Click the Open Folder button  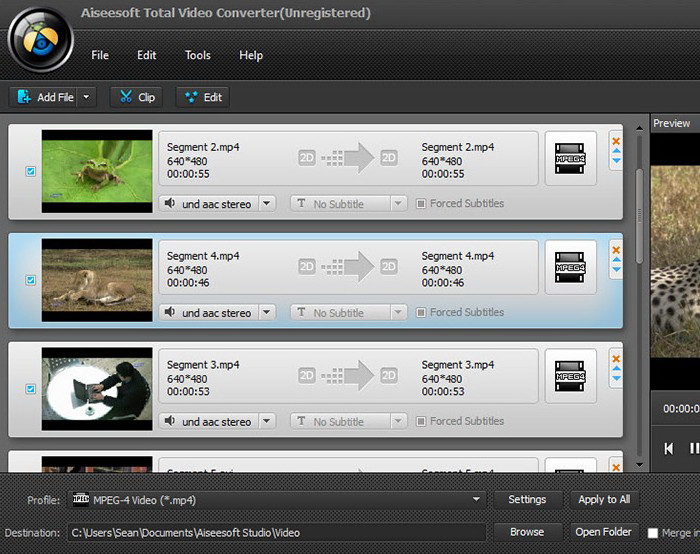point(604,532)
